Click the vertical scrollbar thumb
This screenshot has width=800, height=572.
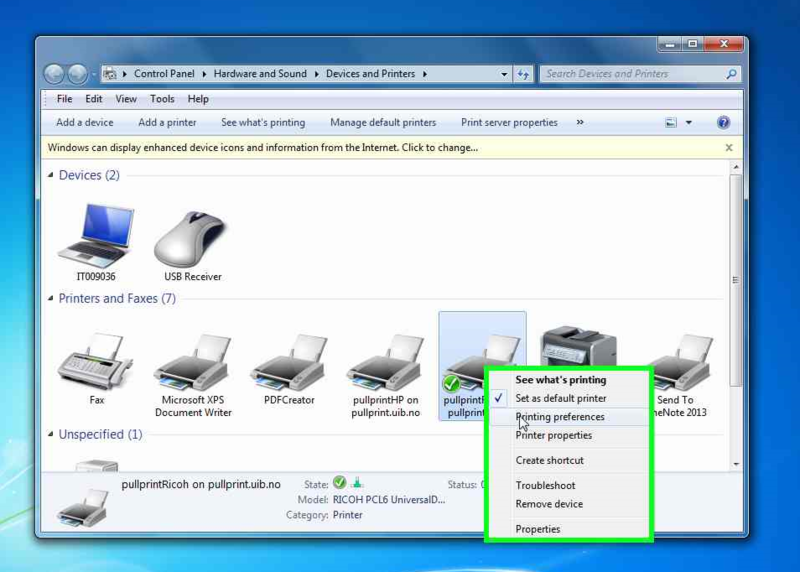click(x=735, y=280)
